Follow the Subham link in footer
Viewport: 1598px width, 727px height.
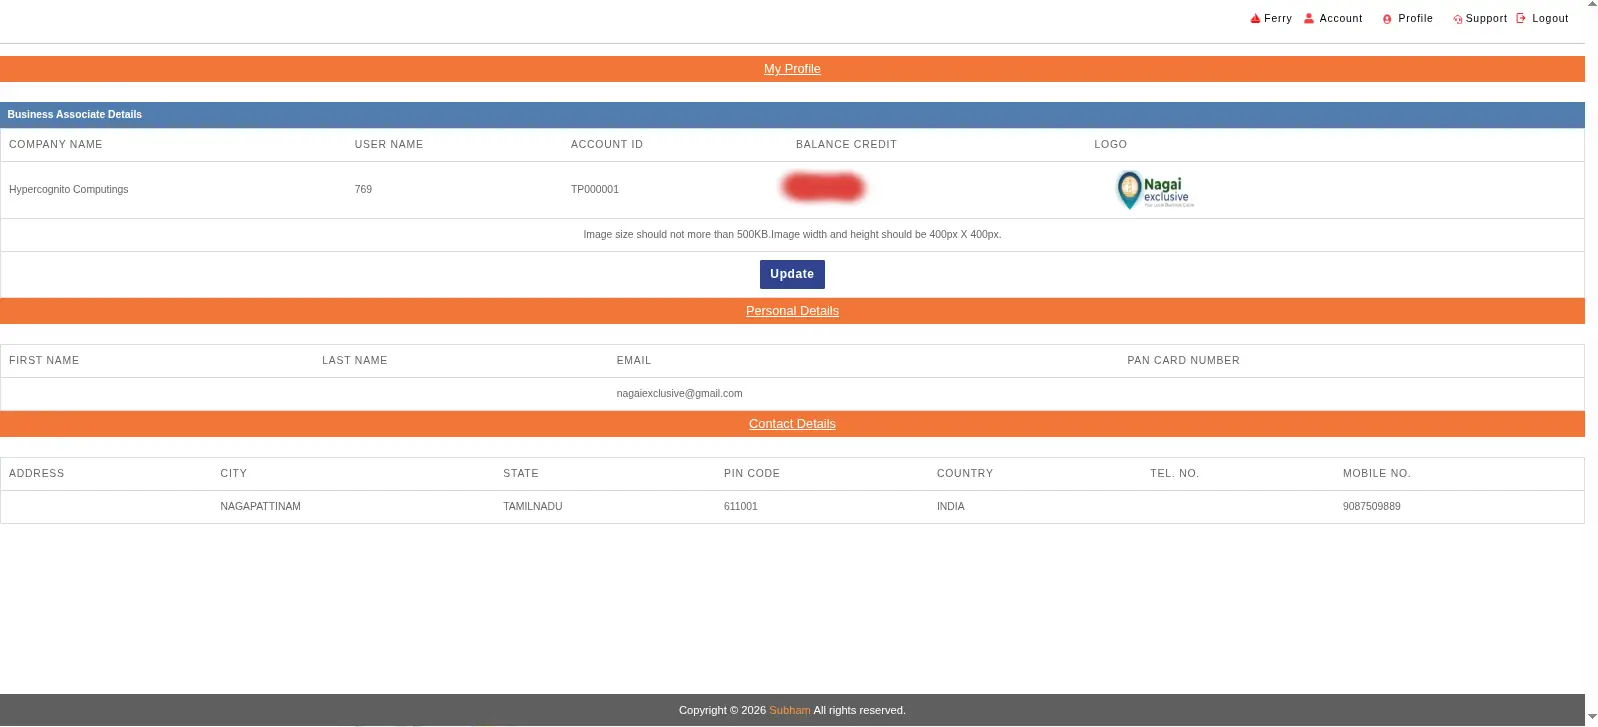pyautogui.click(x=789, y=710)
